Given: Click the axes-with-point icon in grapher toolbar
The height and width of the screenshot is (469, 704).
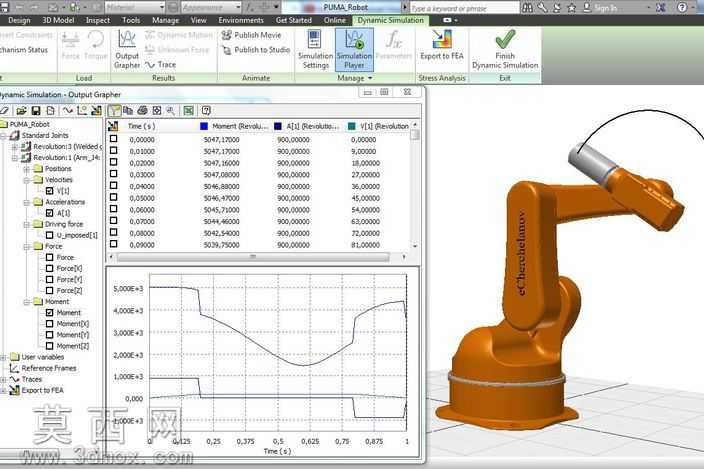Looking at the screenshot, I should pos(82,110).
